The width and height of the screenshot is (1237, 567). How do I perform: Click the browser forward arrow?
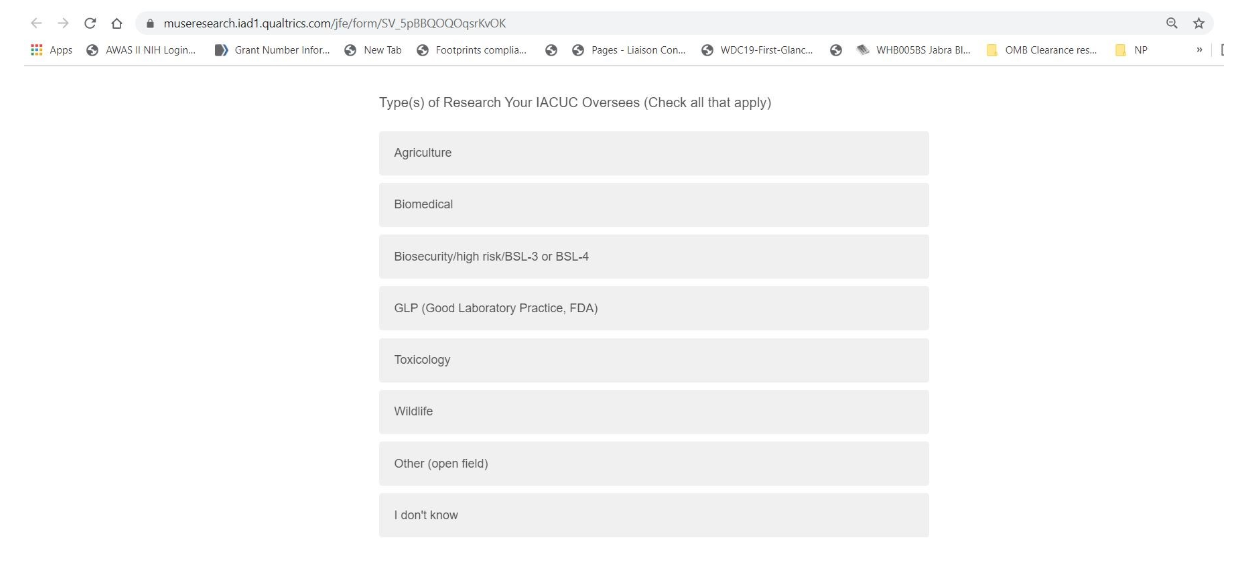[63, 23]
